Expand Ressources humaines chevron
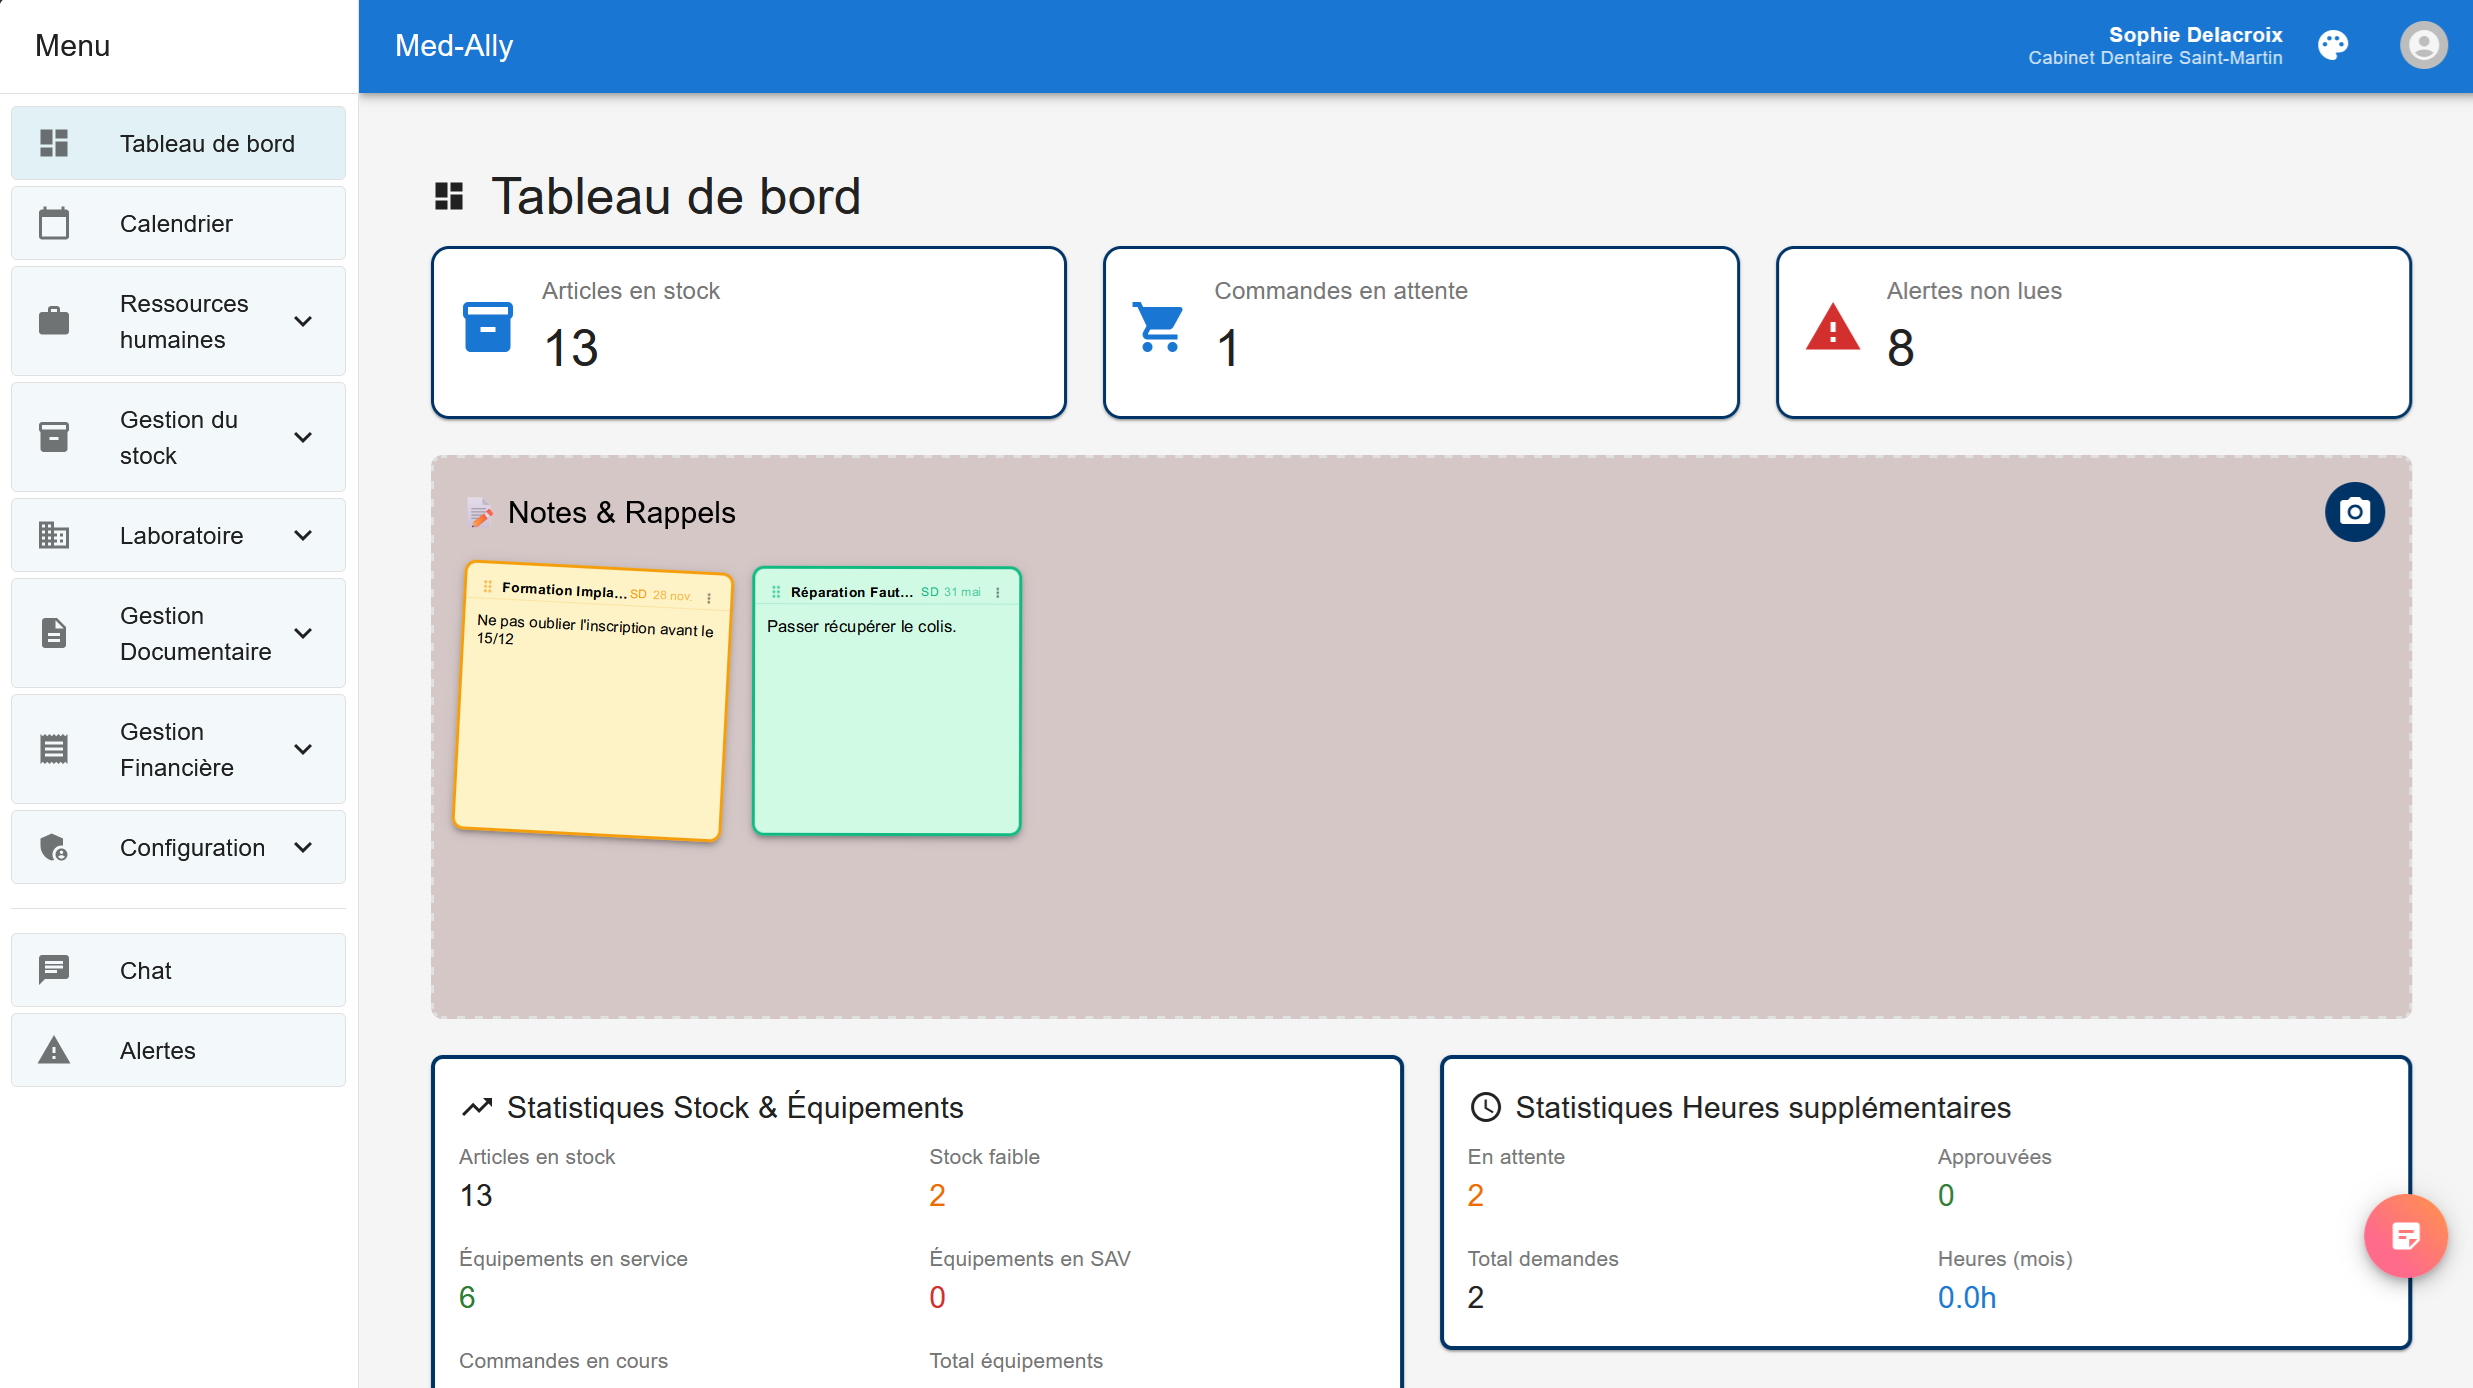The width and height of the screenshot is (2473, 1388). pyautogui.click(x=303, y=321)
